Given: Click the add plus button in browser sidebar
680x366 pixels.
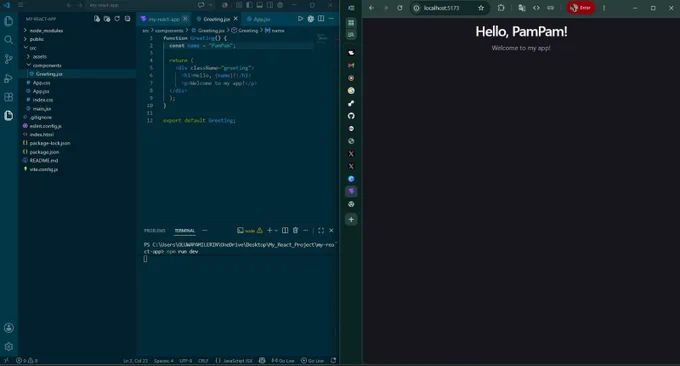Looking at the screenshot, I should 351,219.
